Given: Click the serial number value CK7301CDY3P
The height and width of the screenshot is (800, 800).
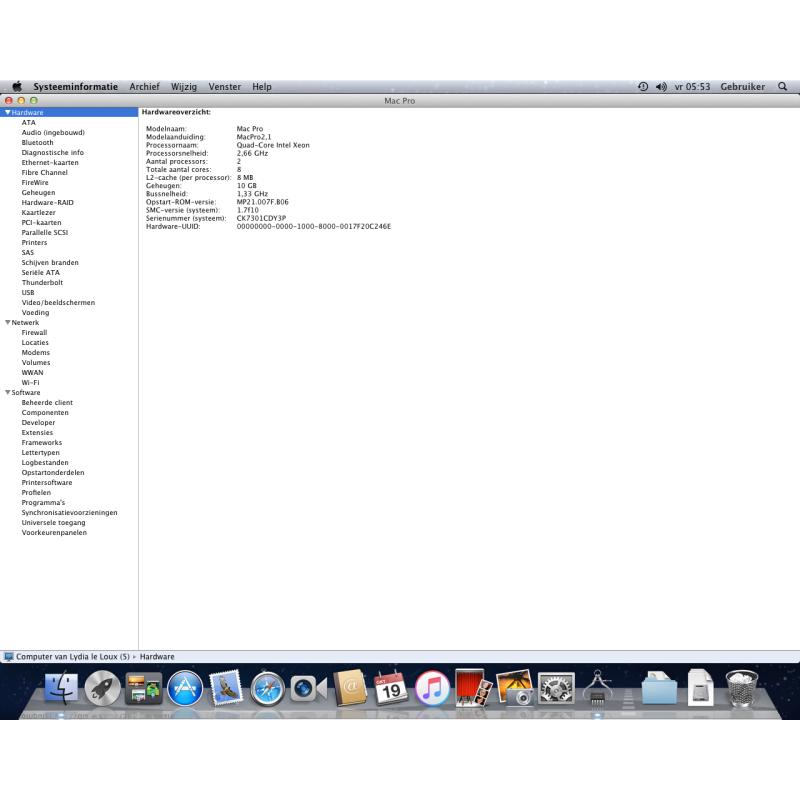Looking at the screenshot, I should (261, 218).
